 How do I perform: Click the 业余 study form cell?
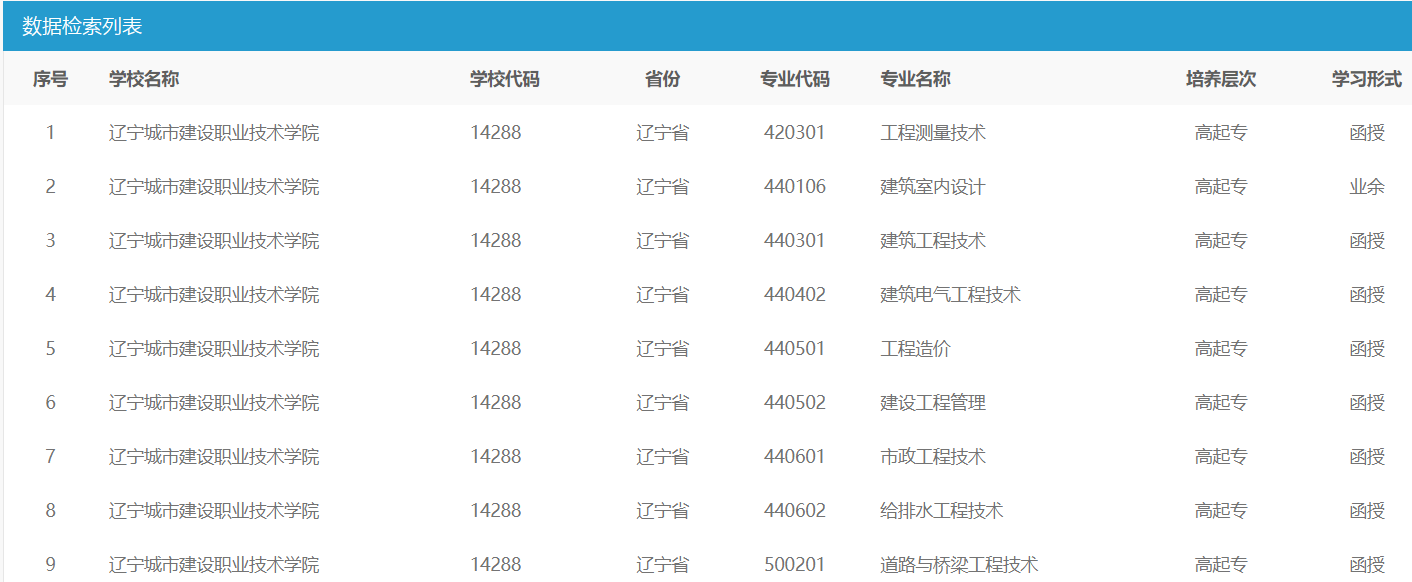[x=1367, y=186]
